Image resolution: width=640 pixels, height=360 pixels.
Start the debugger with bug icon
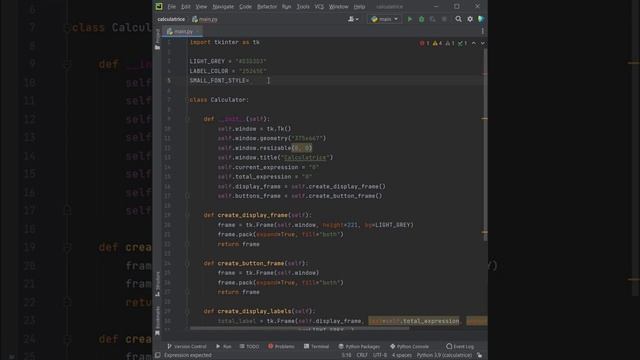click(x=422, y=19)
